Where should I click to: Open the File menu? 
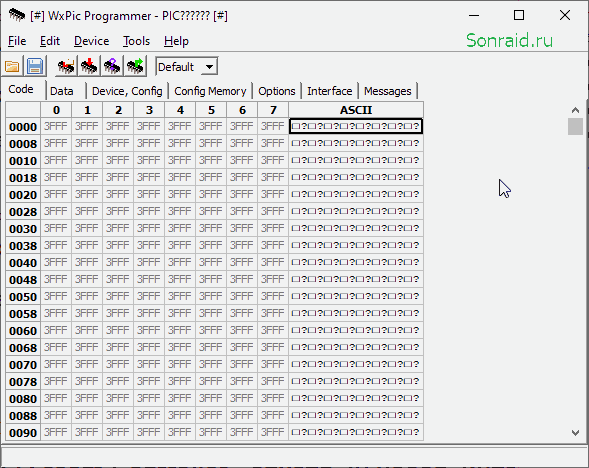point(17,41)
